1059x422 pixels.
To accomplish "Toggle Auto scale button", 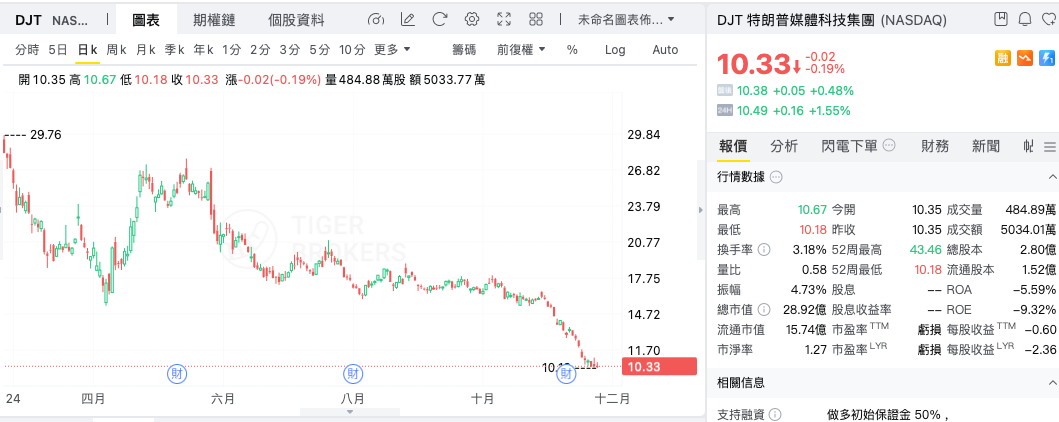I will pyautogui.click(x=665, y=49).
